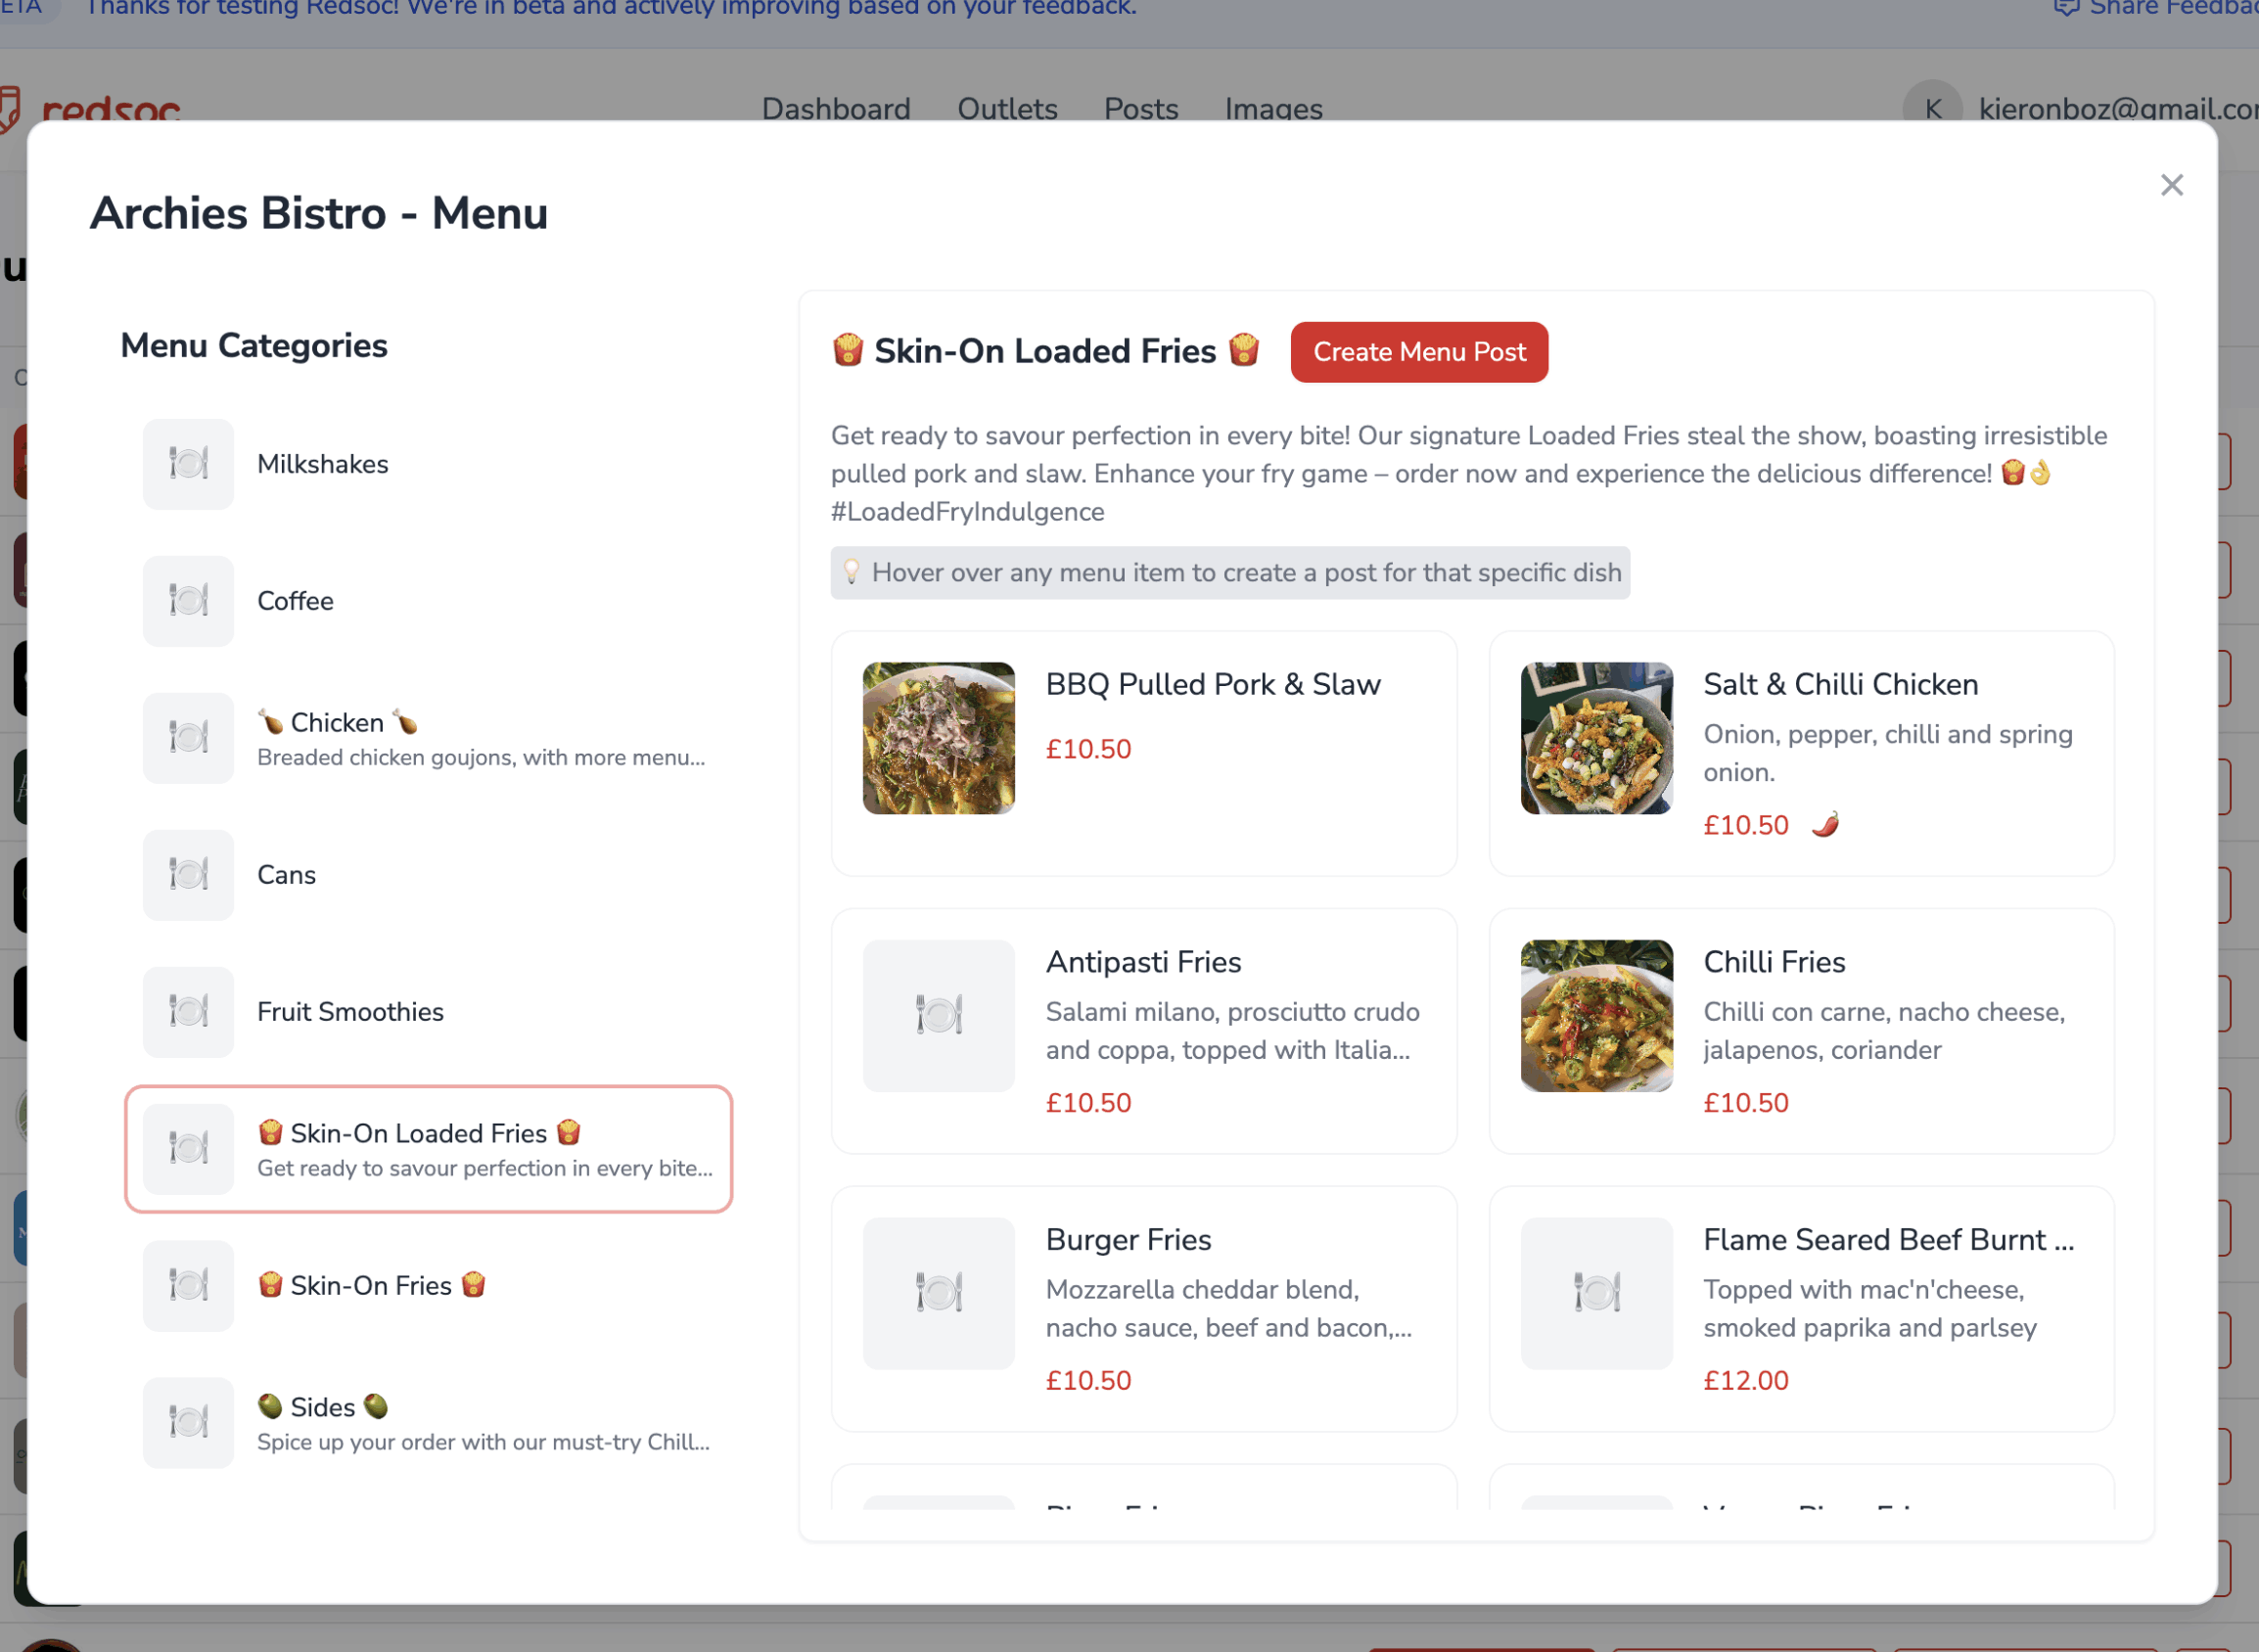Click the Create Menu Post button

(1419, 352)
